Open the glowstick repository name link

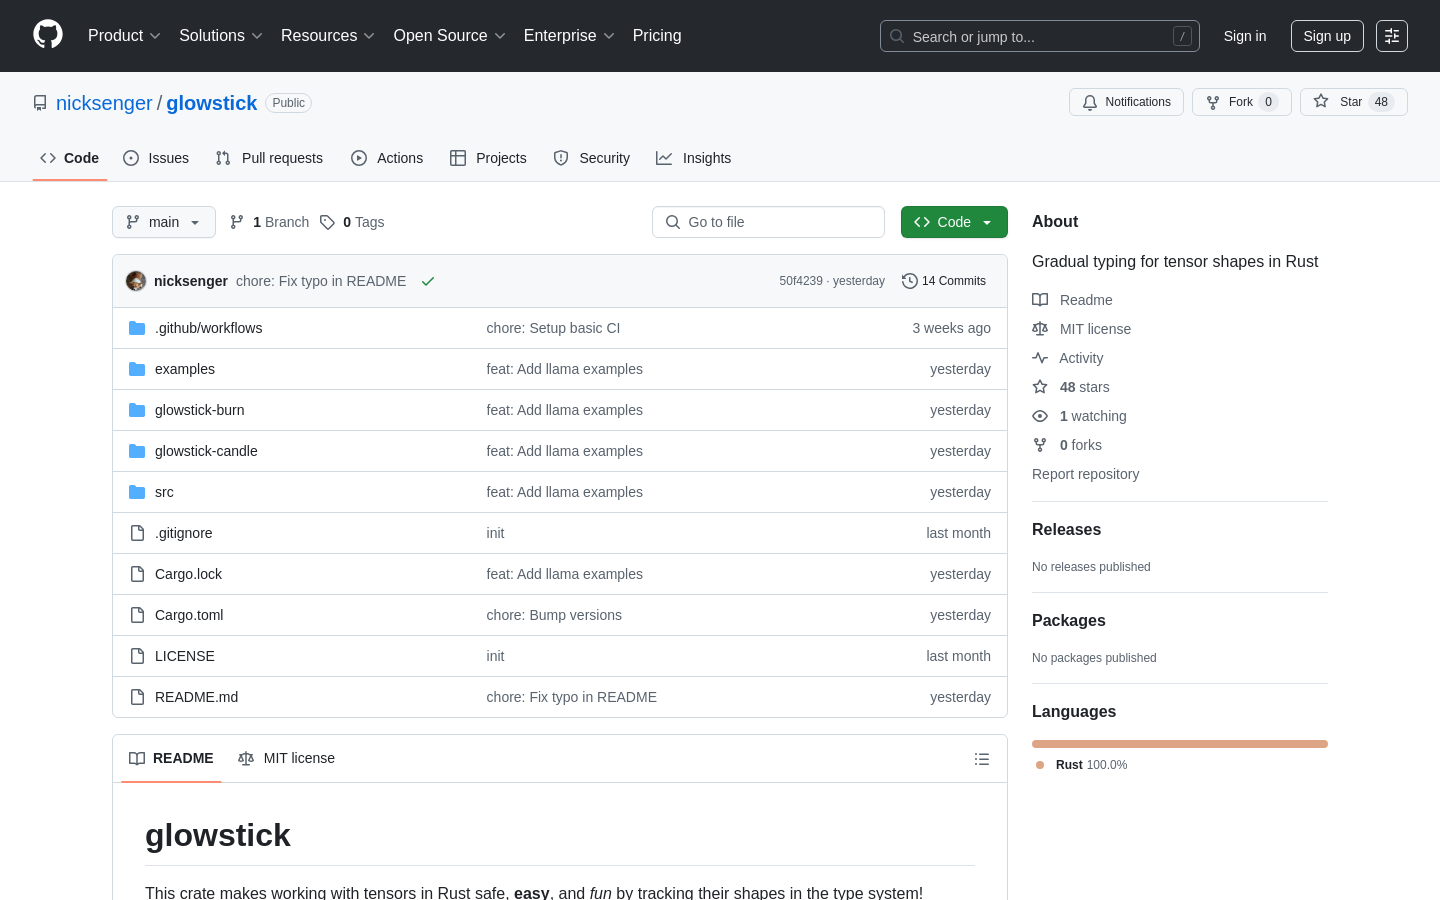212,103
